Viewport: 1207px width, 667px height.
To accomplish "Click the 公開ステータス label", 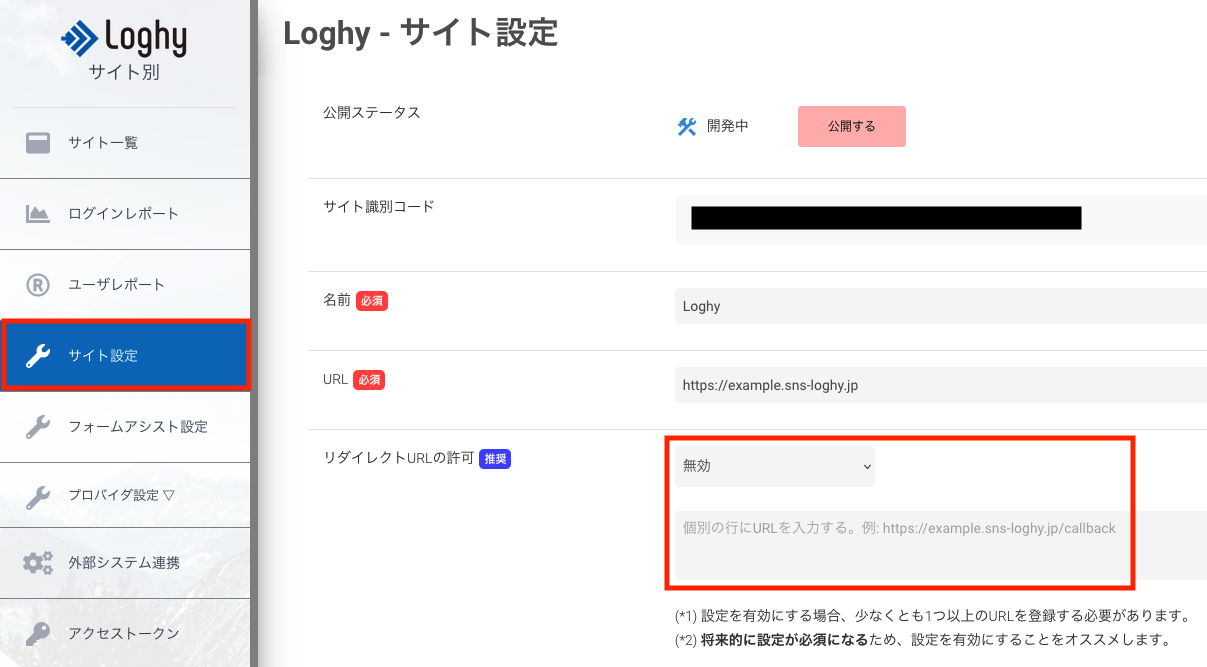I will pos(372,113).
